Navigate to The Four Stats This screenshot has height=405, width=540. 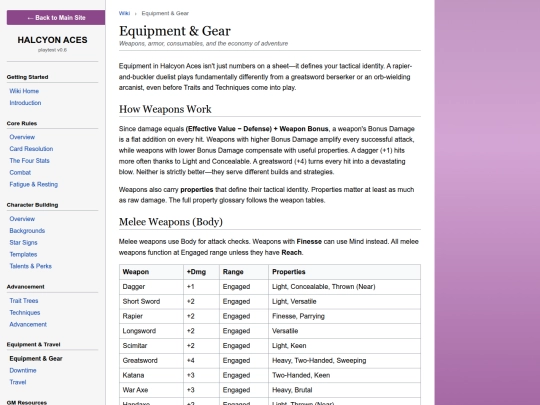click(29, 160)
